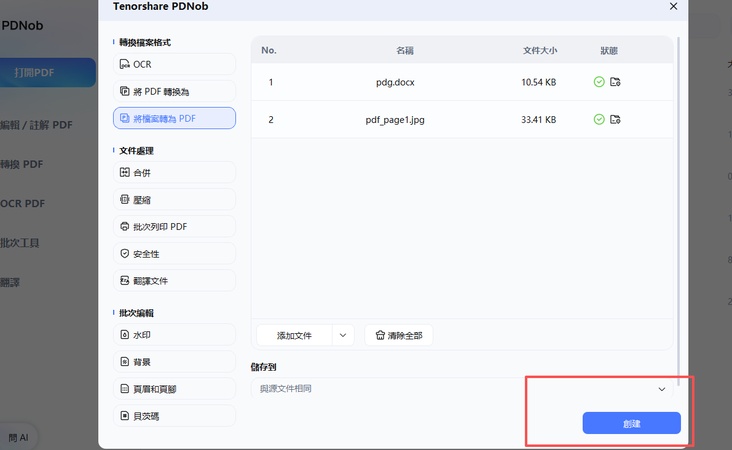Viewport: 732px width, 450px height.
Task: Select 批次工具 in main window sidebar
Action: coord(20,243)
